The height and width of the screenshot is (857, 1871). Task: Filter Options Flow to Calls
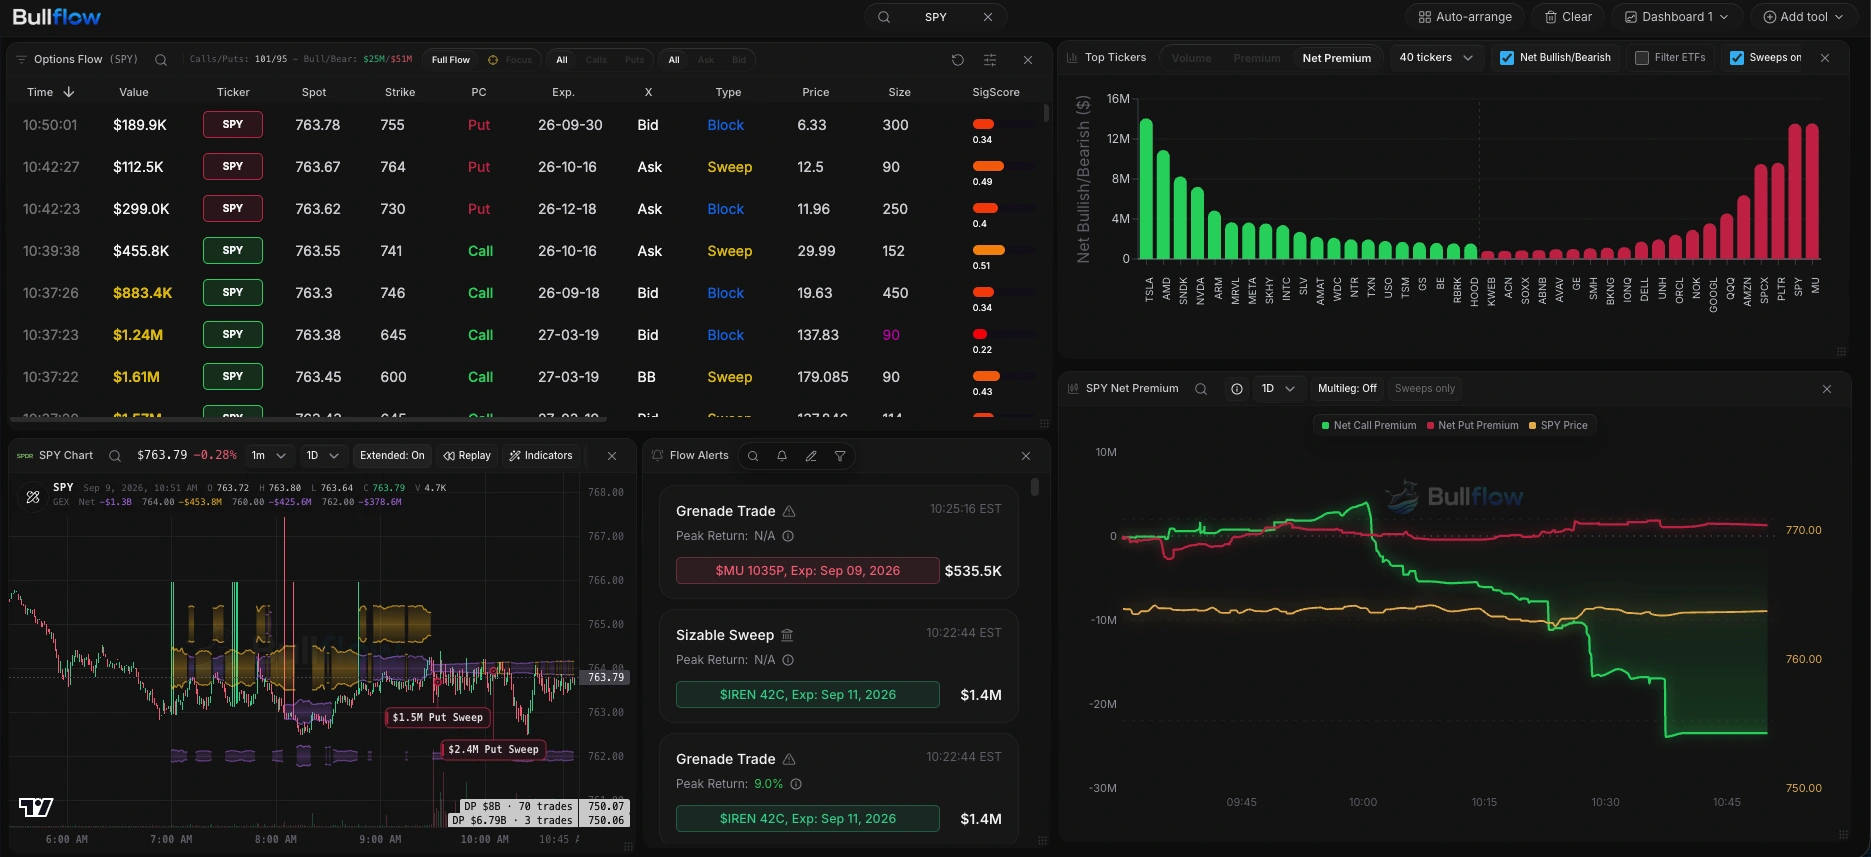point(596,60)
